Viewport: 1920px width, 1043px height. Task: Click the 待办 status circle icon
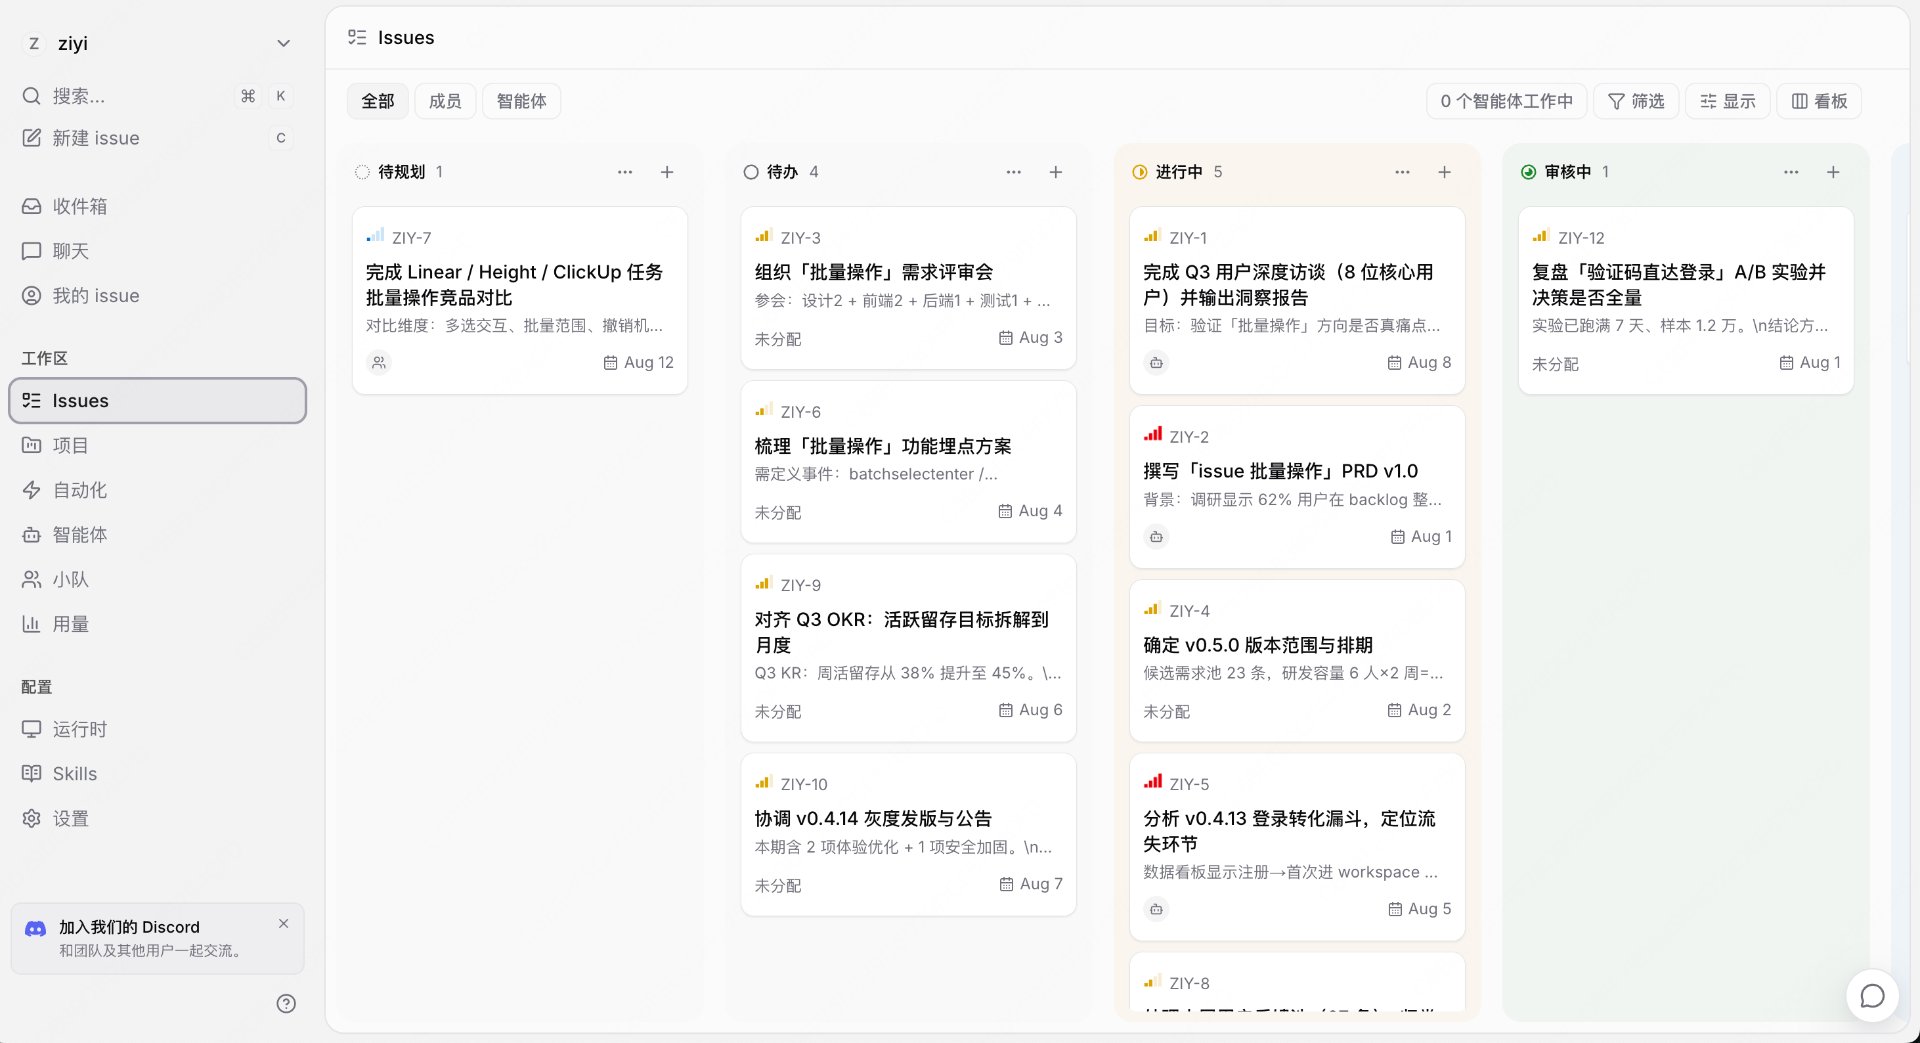click(751, 172)
